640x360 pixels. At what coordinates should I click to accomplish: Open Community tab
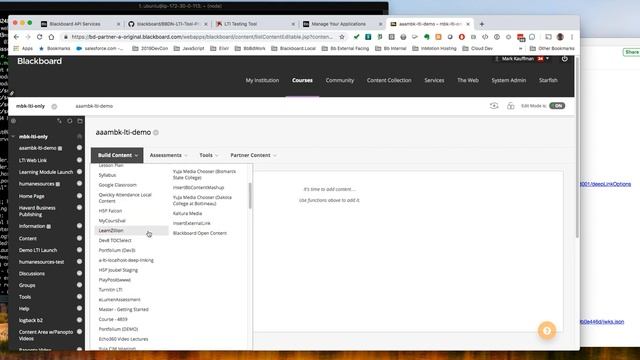coord(340,80)
